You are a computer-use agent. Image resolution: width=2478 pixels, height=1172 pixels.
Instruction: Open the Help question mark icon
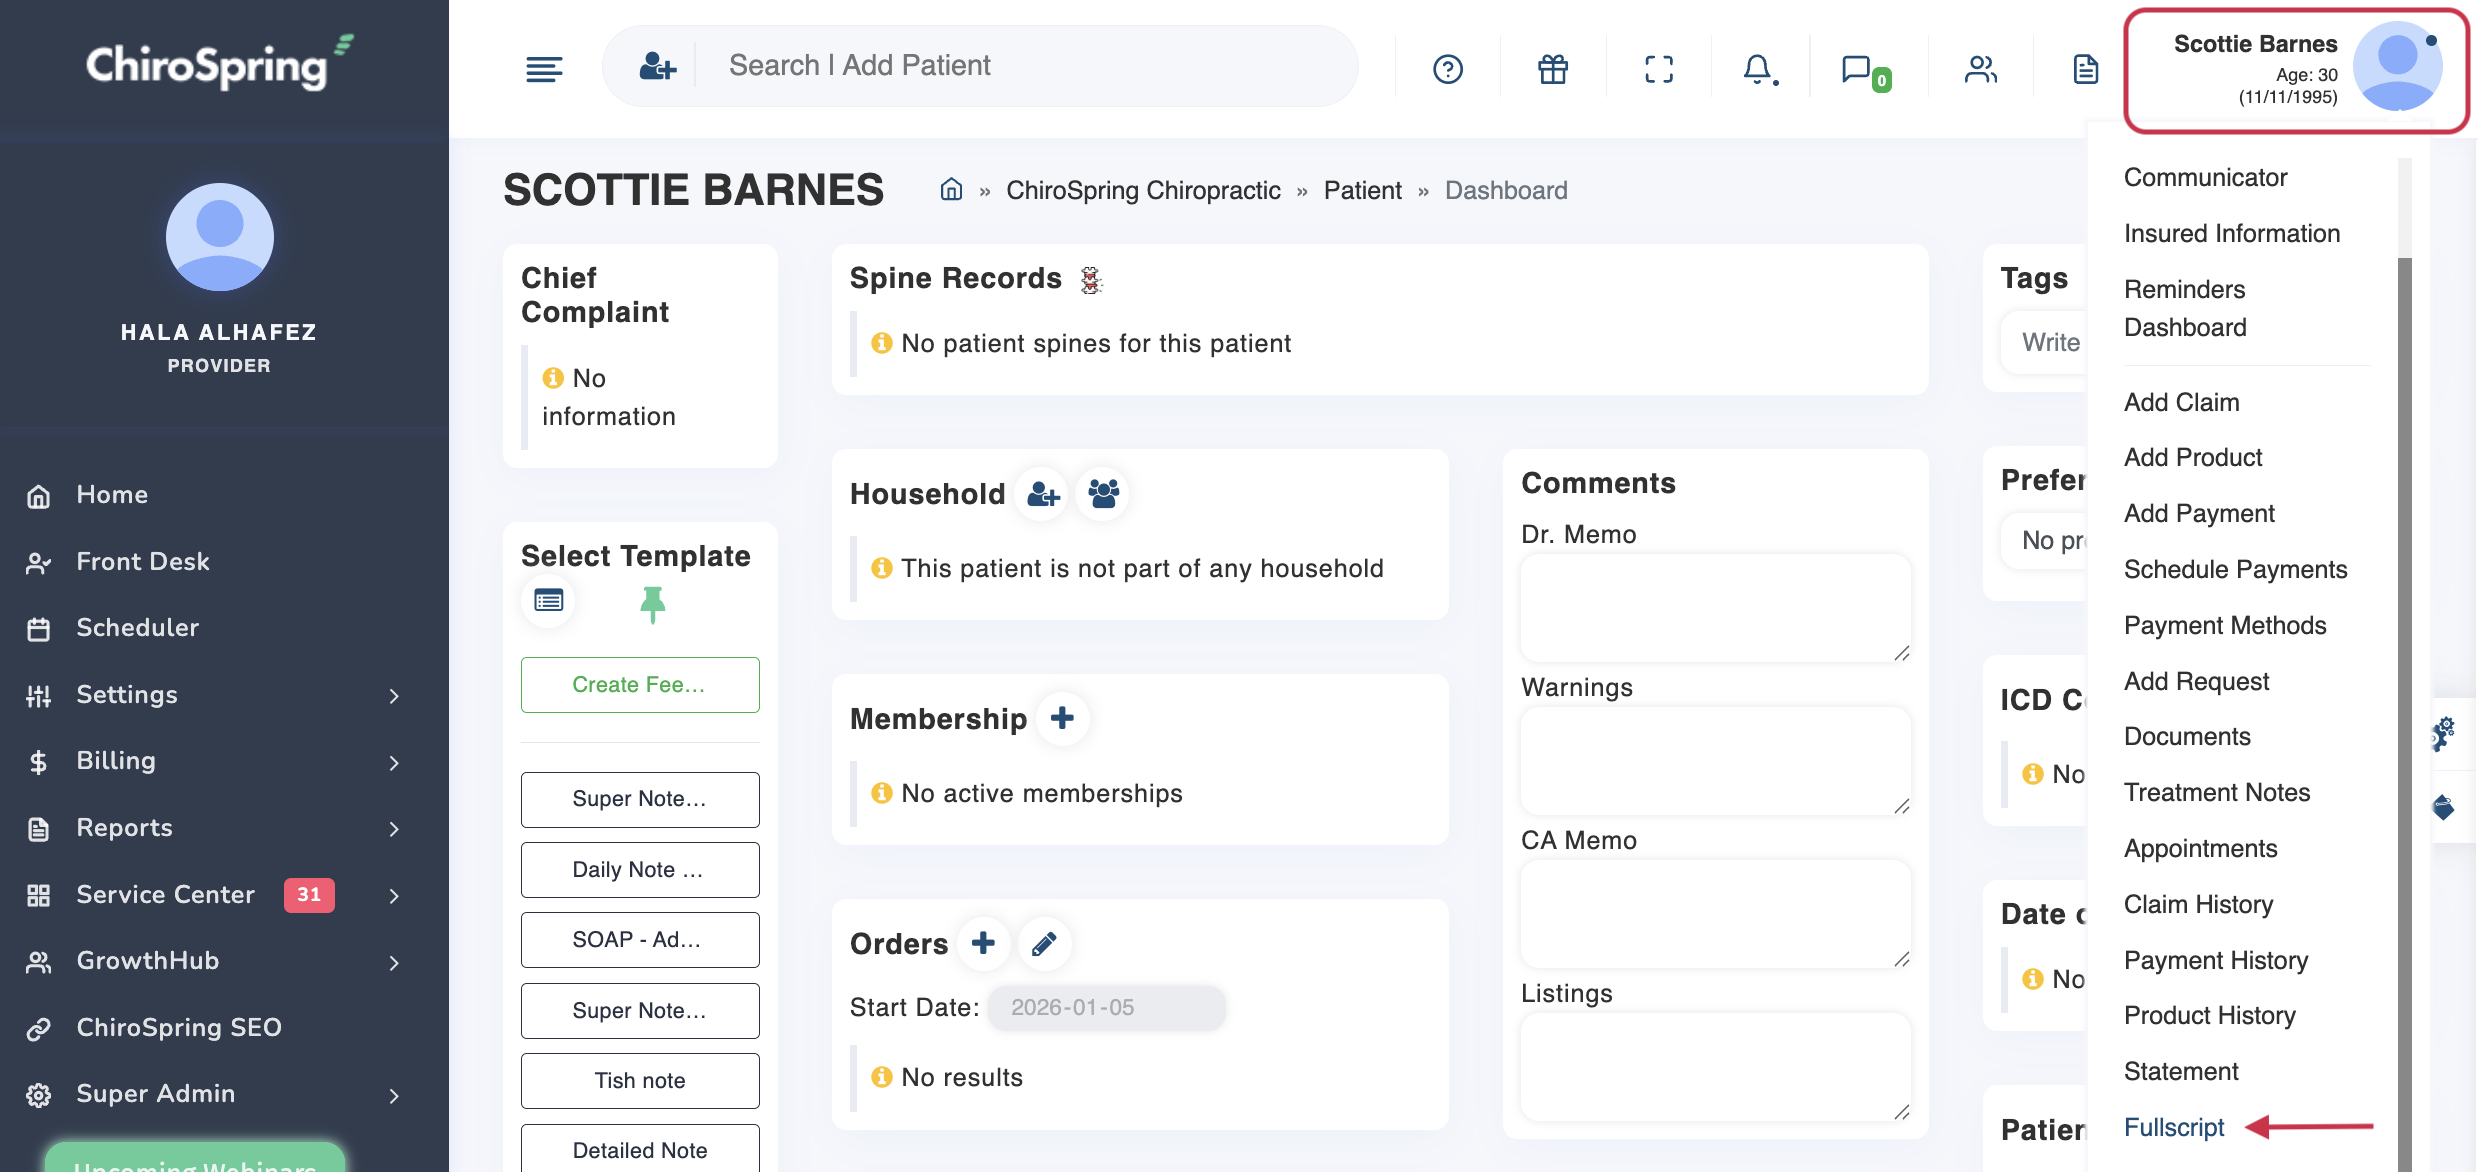point(1447,67)
